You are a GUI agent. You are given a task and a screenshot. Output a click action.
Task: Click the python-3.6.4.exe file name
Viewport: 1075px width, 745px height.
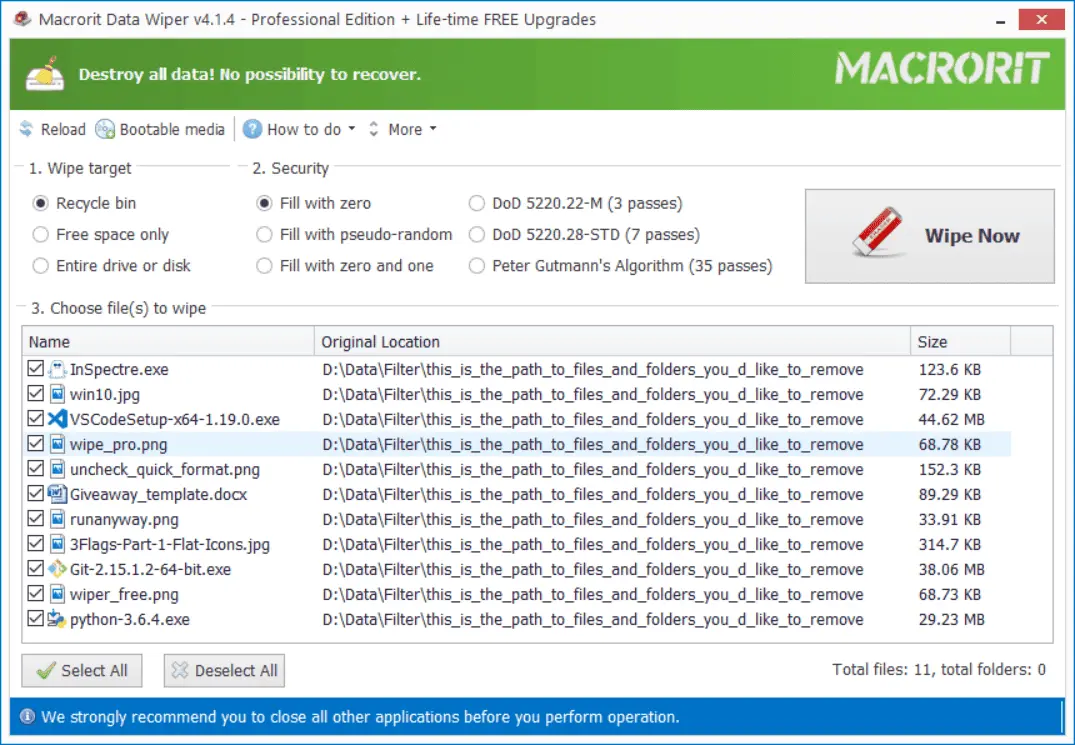130,620
